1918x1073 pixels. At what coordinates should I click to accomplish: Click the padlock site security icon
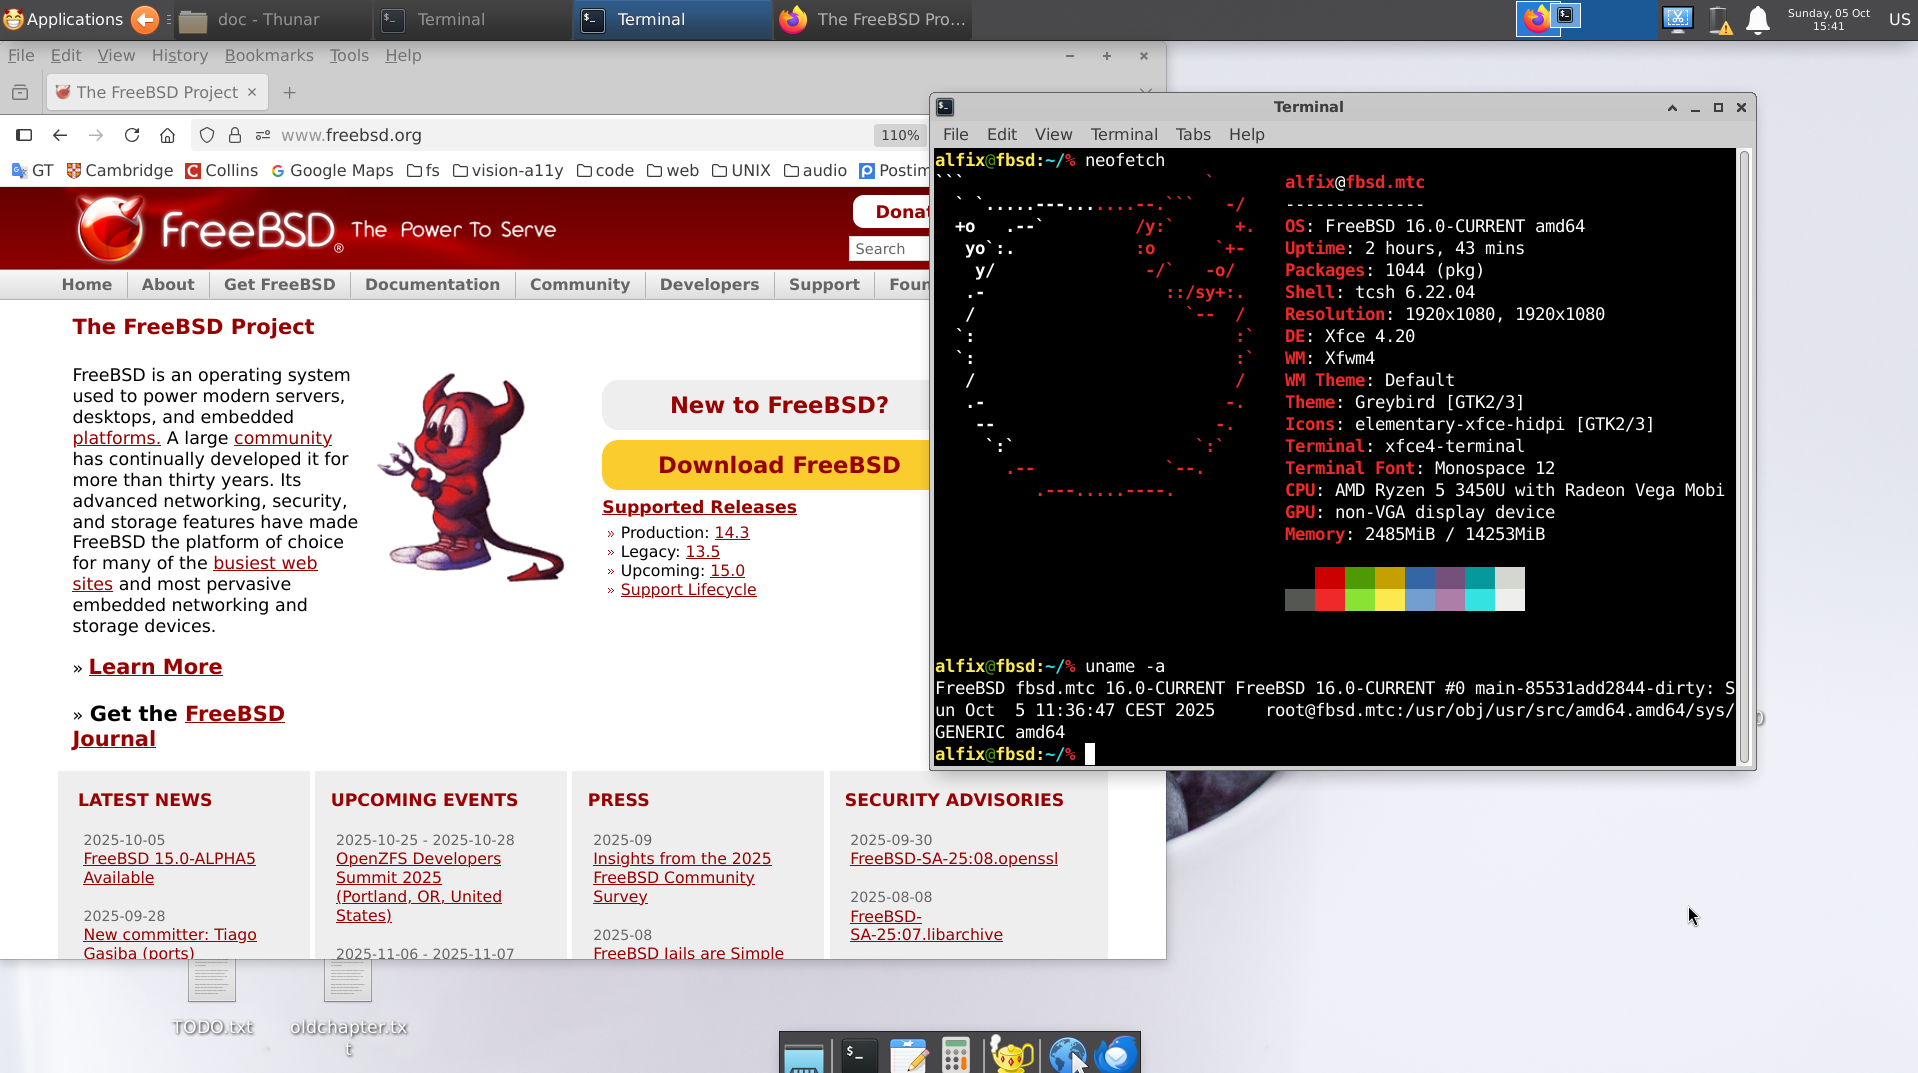click(x=235, y=135)
